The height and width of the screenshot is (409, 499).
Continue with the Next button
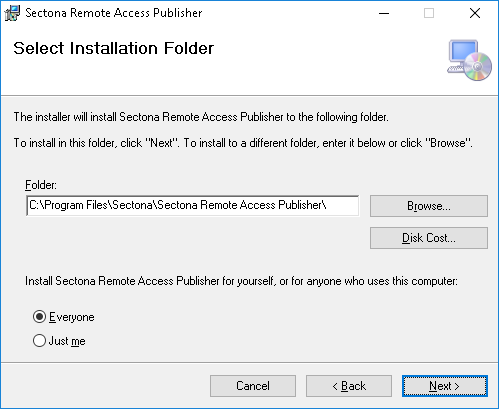tap(445, 386)
